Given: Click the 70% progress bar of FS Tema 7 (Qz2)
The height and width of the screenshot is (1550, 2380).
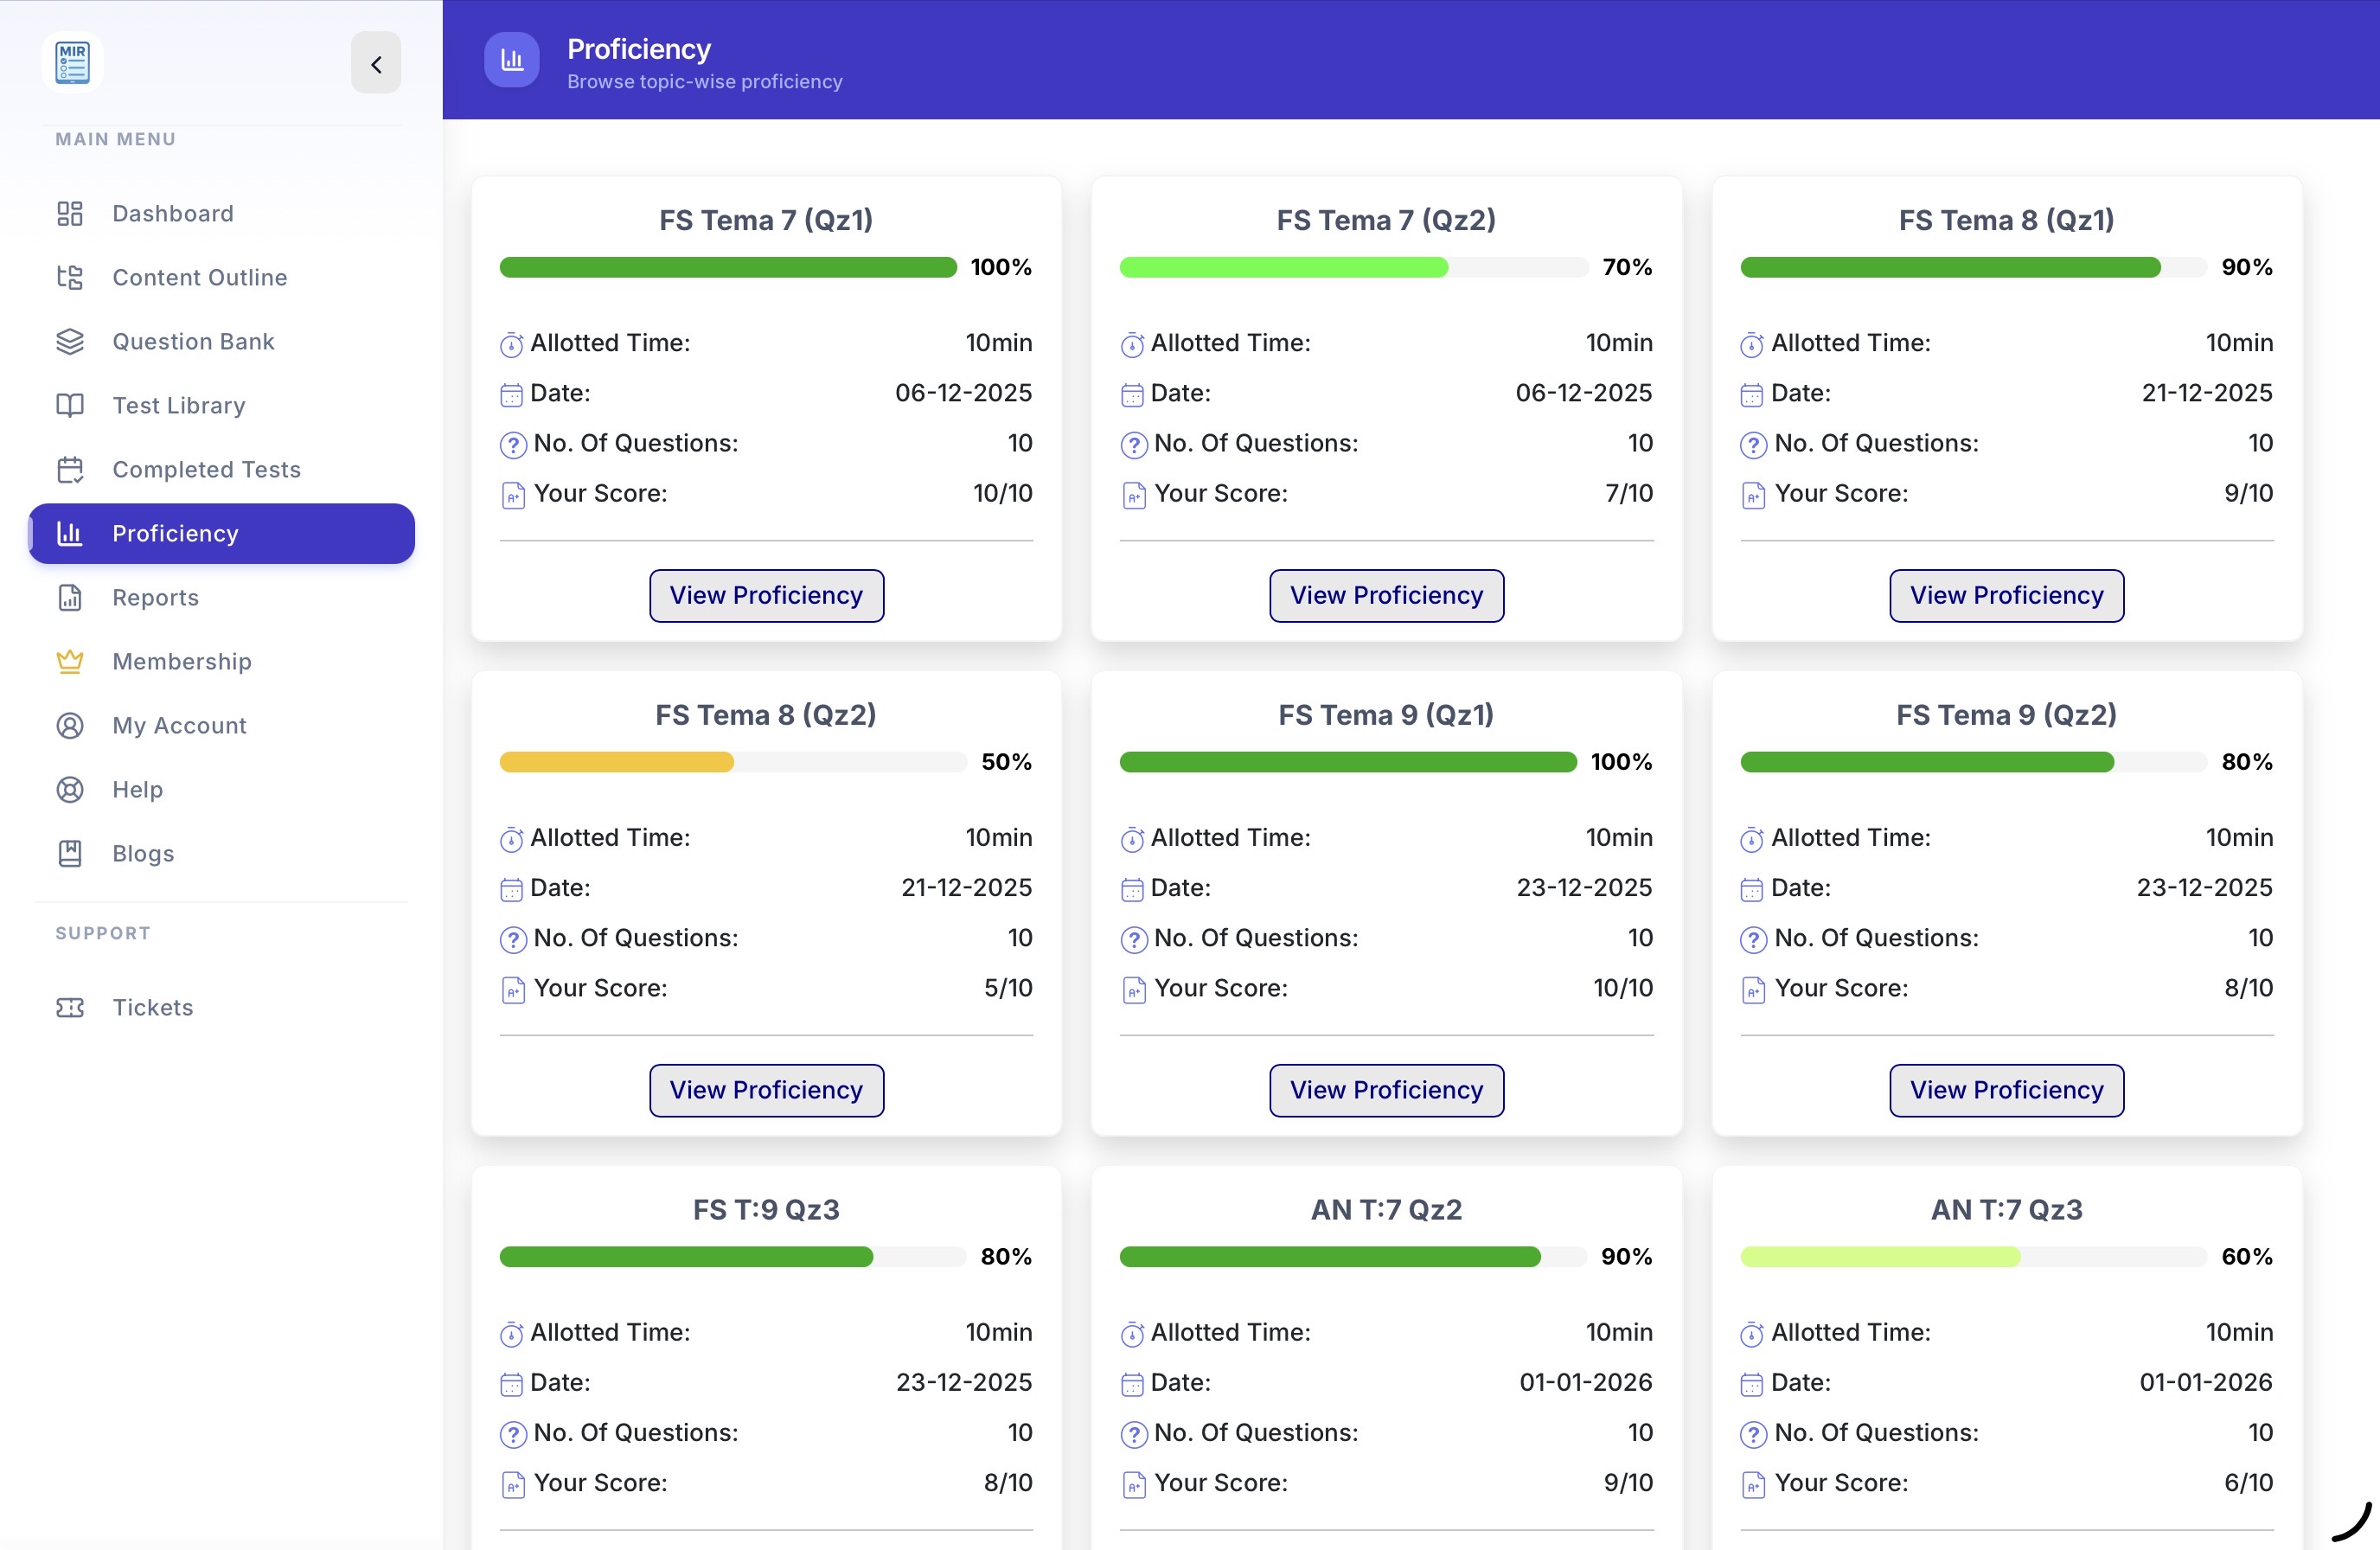Looking at the screenshot, I should tap(1354, 267).
